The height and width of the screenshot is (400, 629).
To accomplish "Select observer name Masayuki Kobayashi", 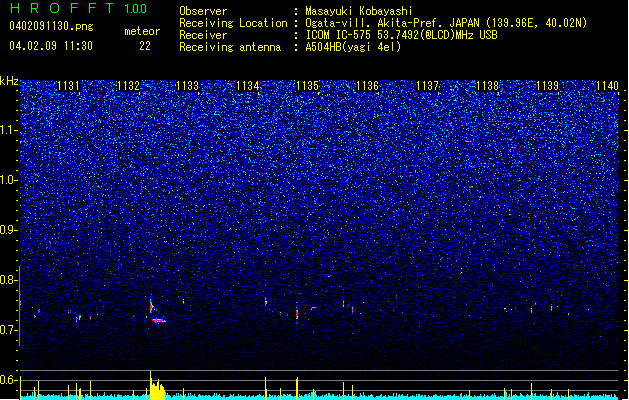I will (359, 11).
